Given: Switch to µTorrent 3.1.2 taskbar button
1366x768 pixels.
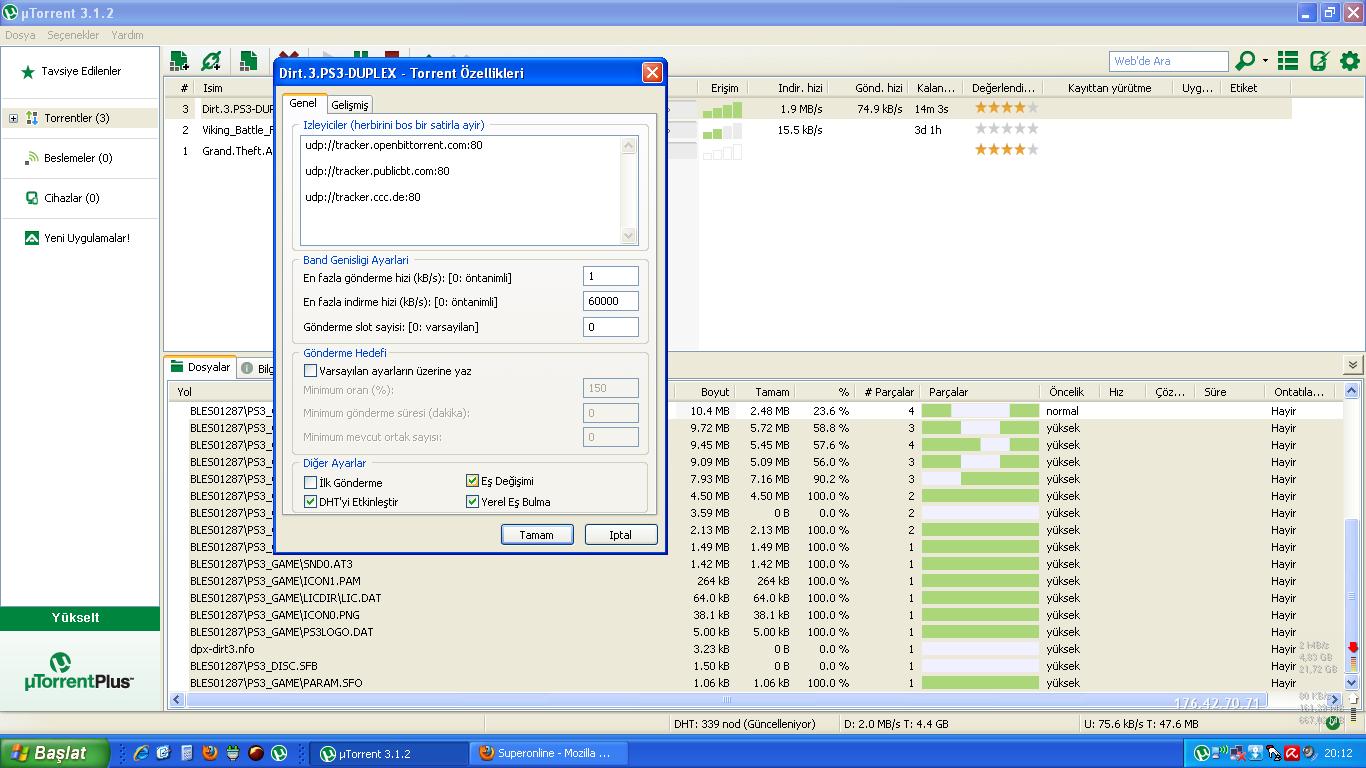Looking at the screenshot, I should click(x=390, y=753).
